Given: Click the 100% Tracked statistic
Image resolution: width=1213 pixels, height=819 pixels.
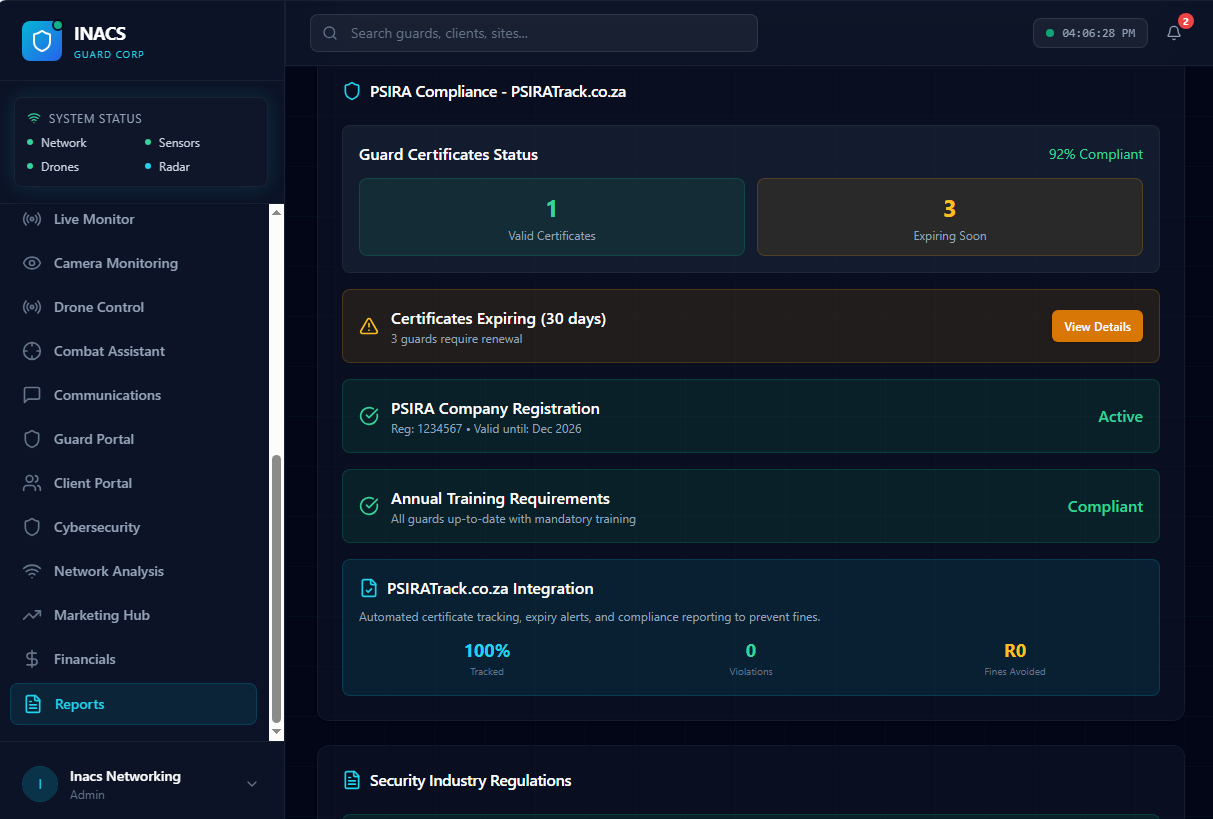Looking at the screenshot, I should [x=487, y=659].
